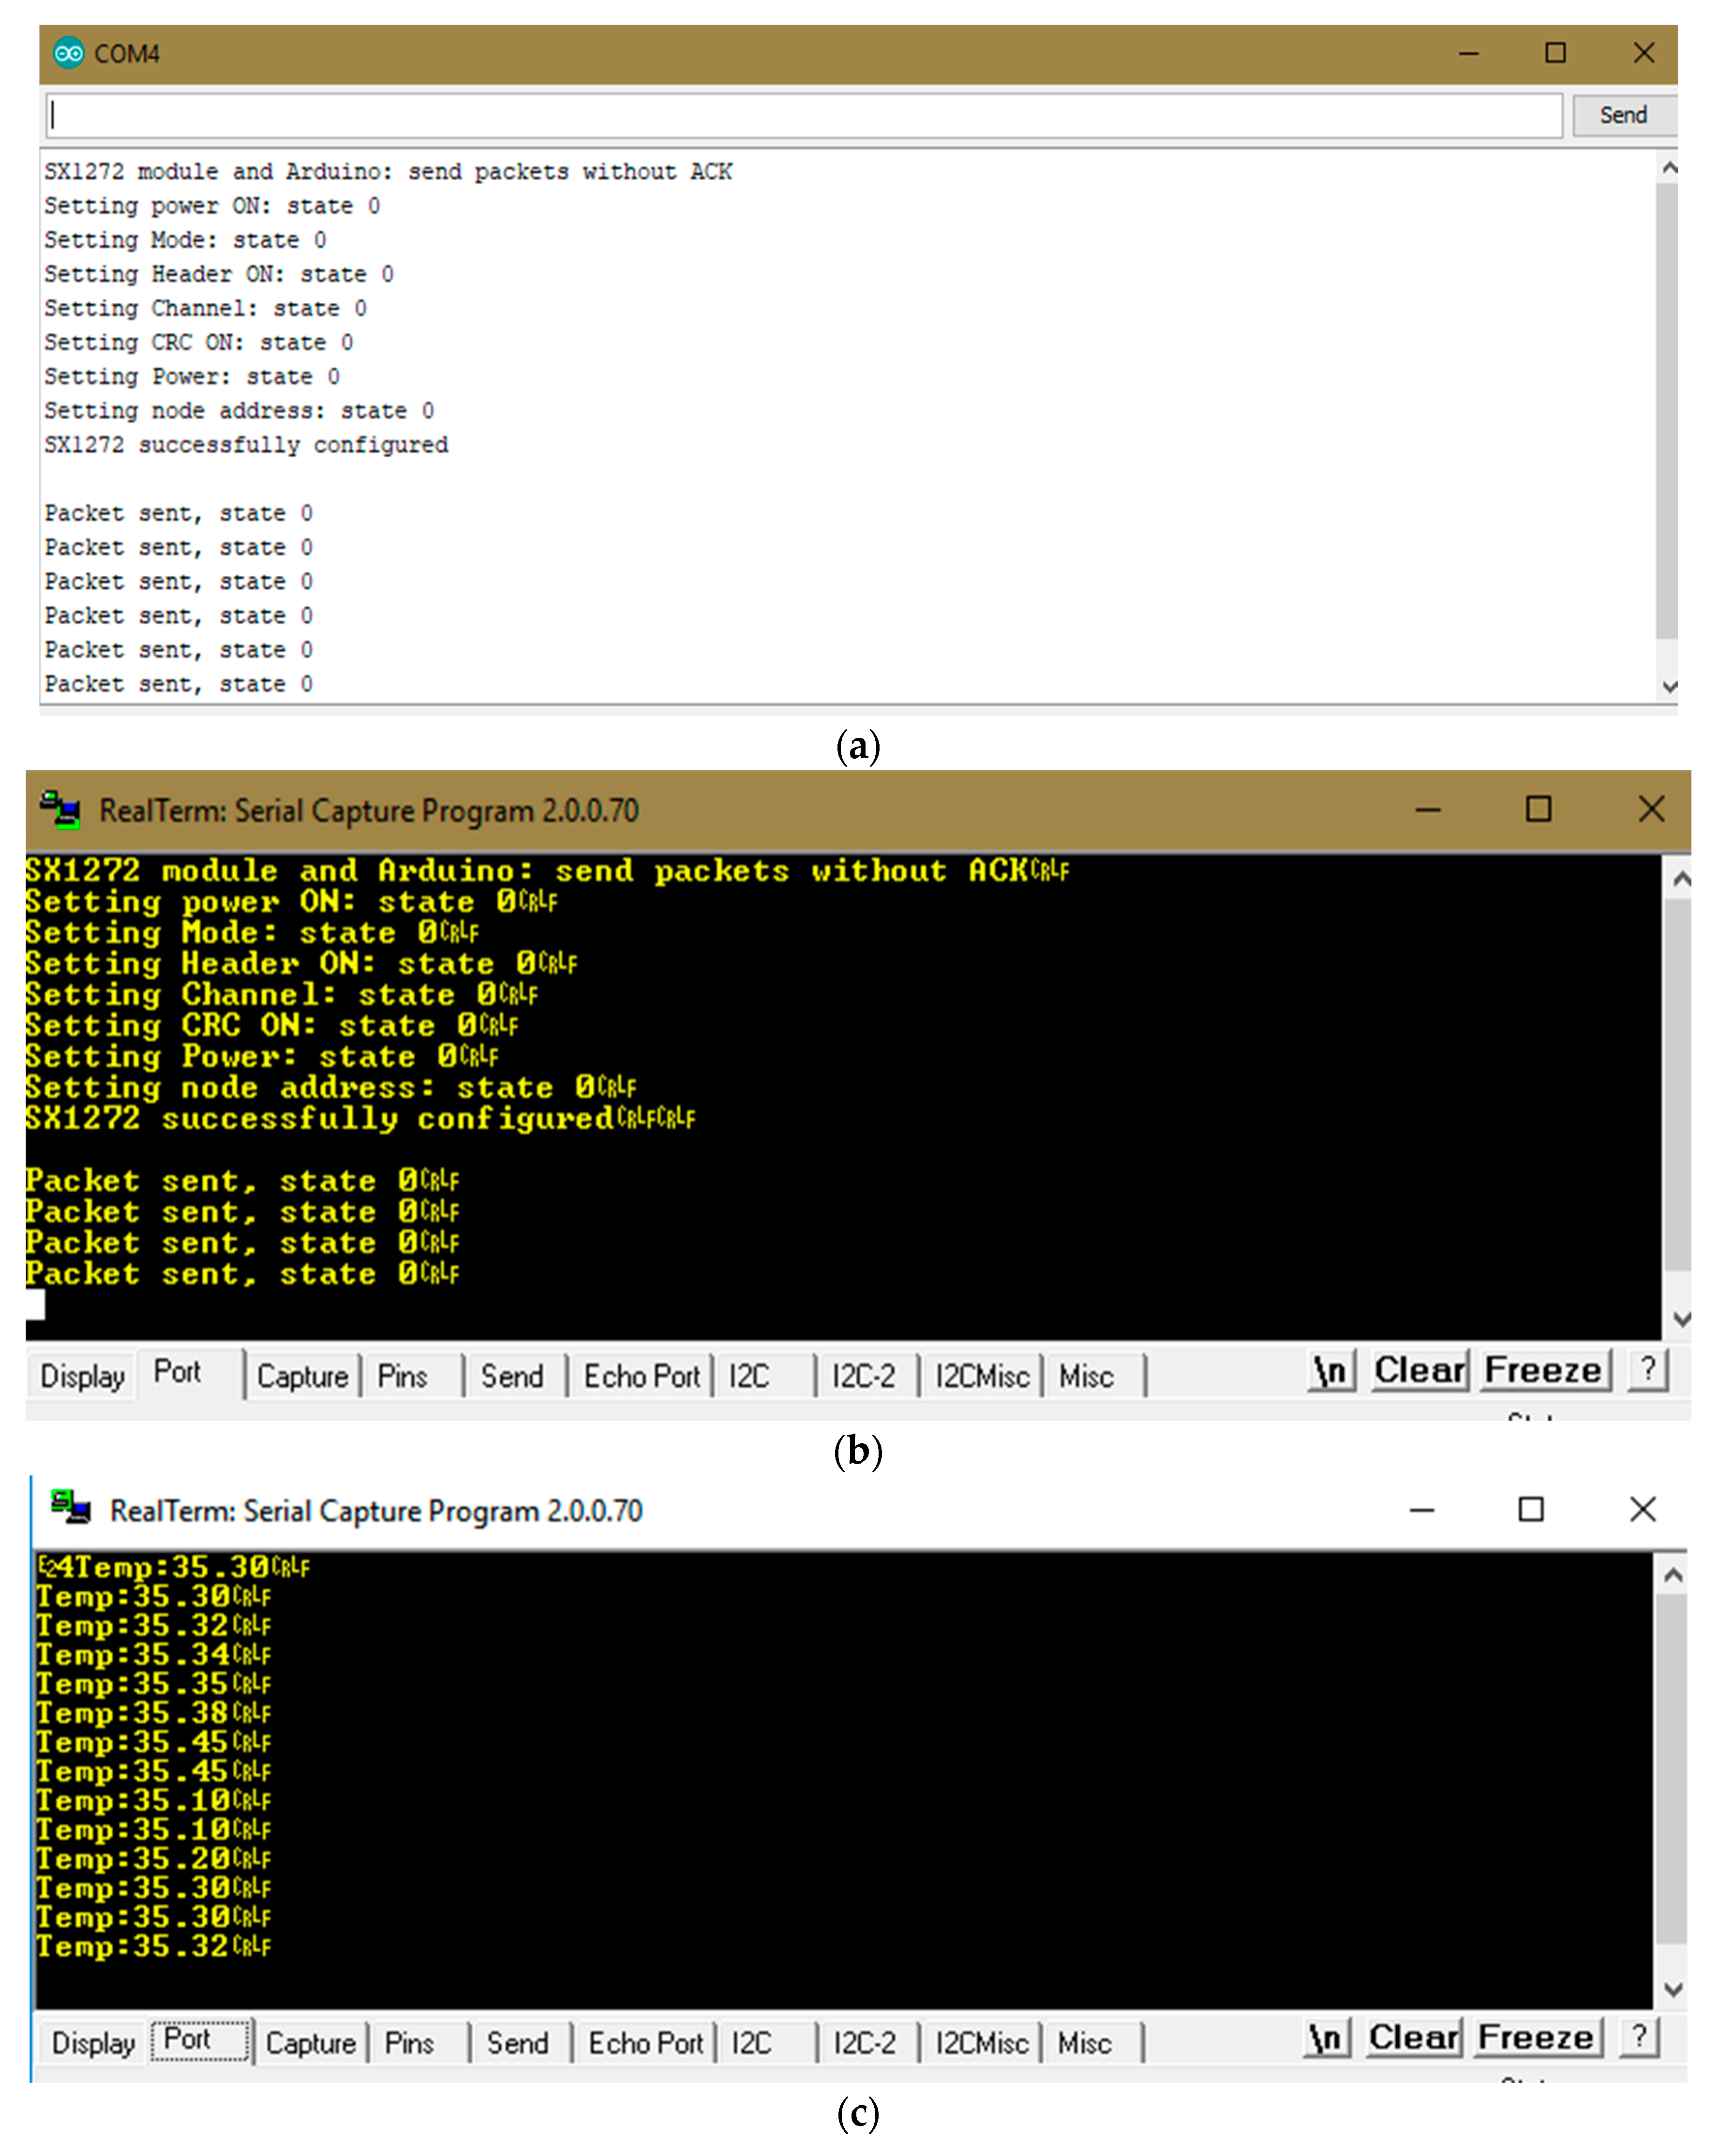Click 'Temp:35.38' line in bottom RealTerm
The width and height of the screenshot is (1718, 2156).
pyautogui.click(x=153, y=1713)
